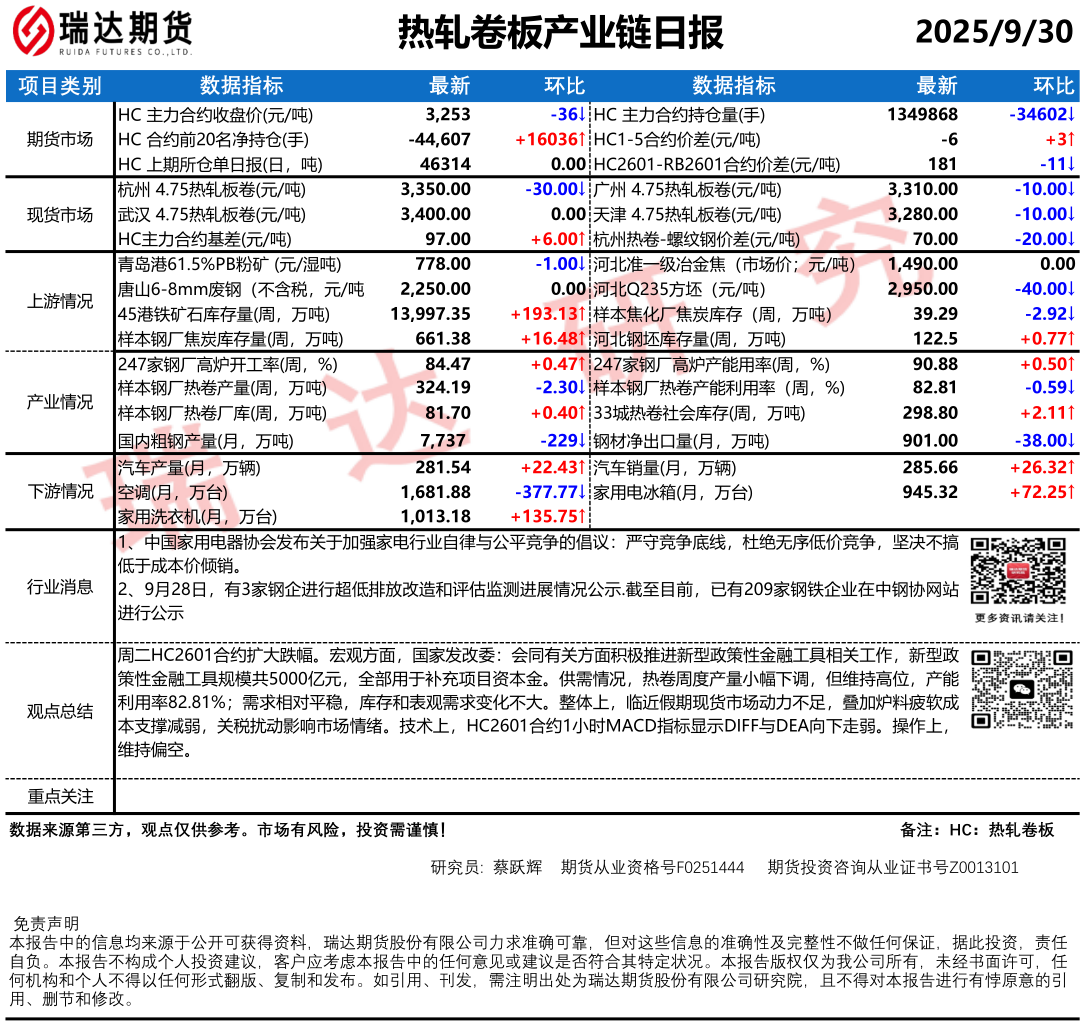Image resolution: width=1084 pixels, height=1025 pixels.
Task: Click researcher name 蔡跃辉
Action: 517,867
